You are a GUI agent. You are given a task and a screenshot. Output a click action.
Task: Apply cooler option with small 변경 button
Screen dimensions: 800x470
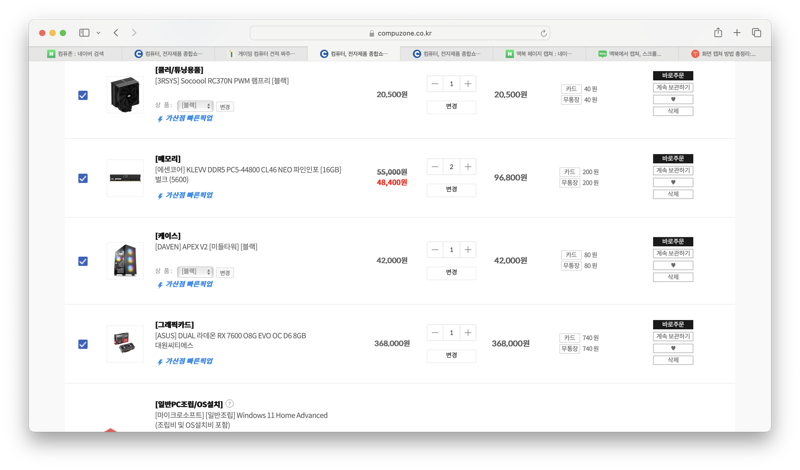point(225,107)
